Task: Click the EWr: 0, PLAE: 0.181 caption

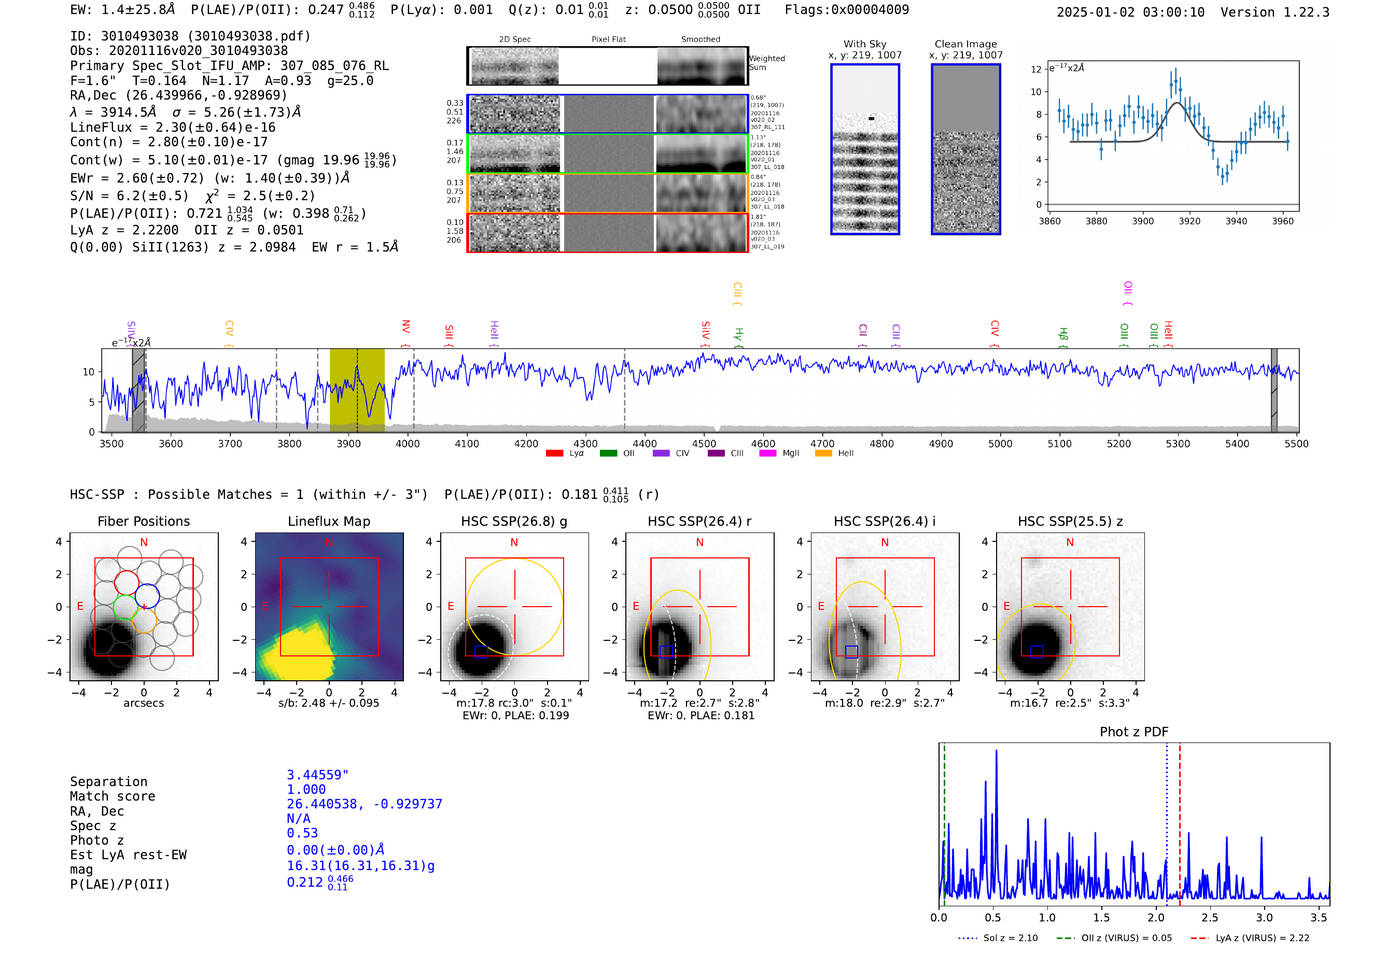Action: tap(701, 716)
